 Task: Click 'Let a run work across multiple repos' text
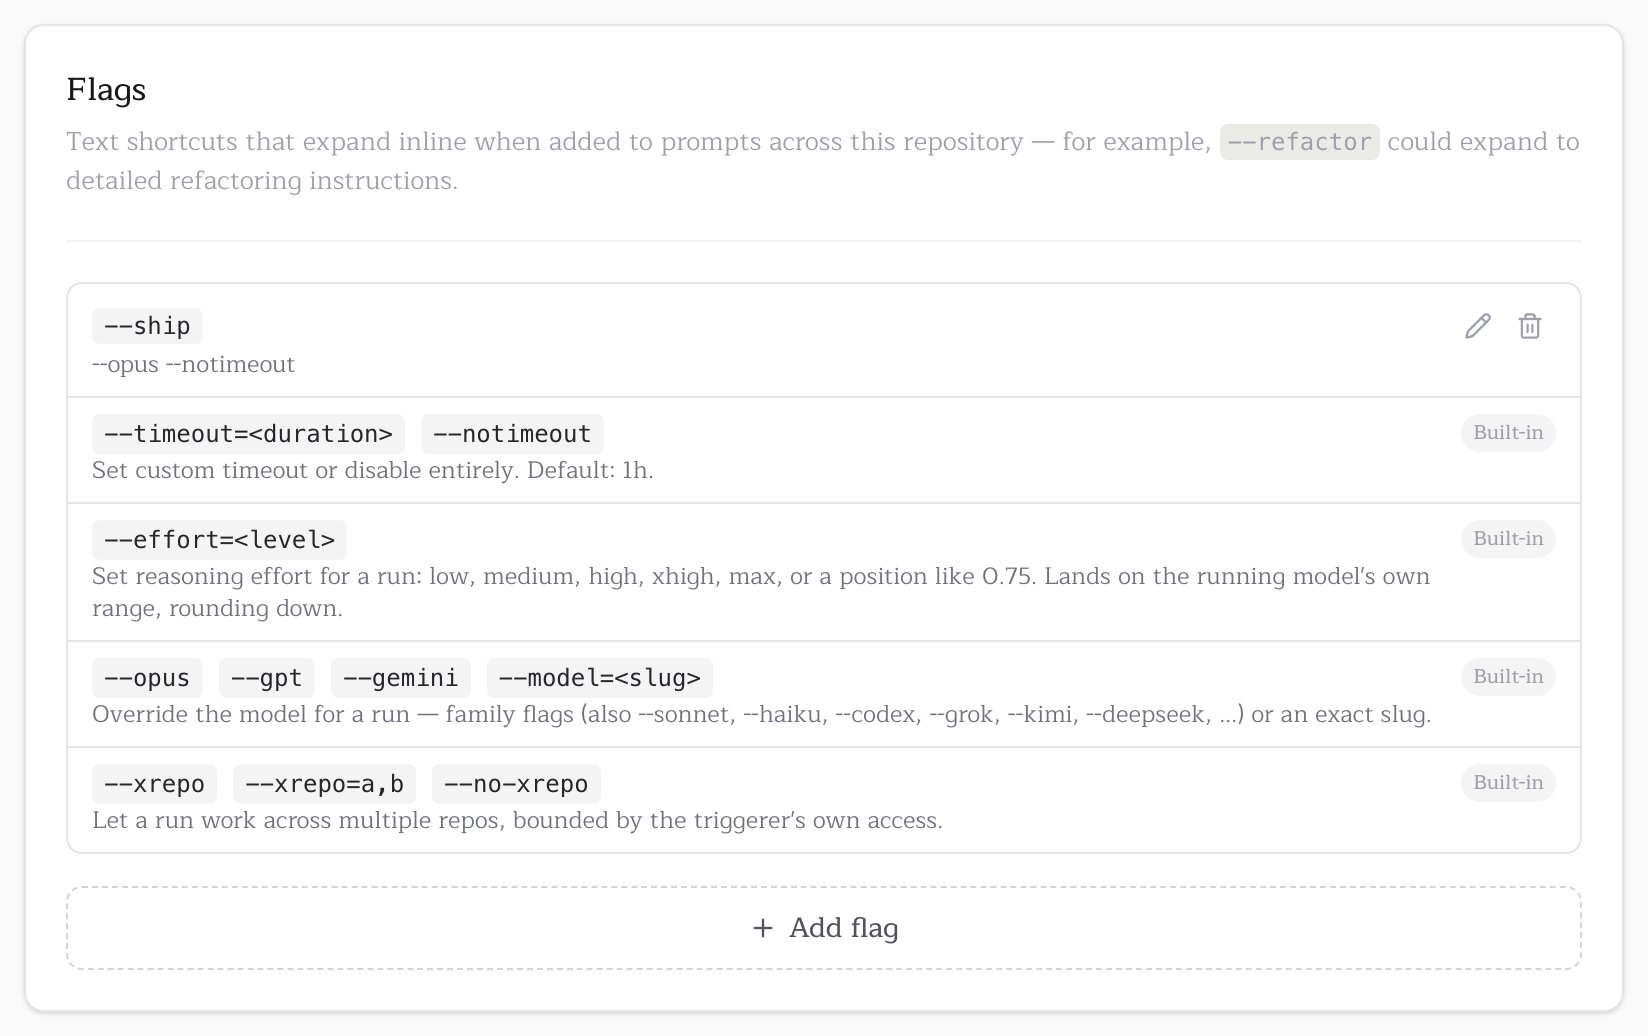(x=517, y=820)
